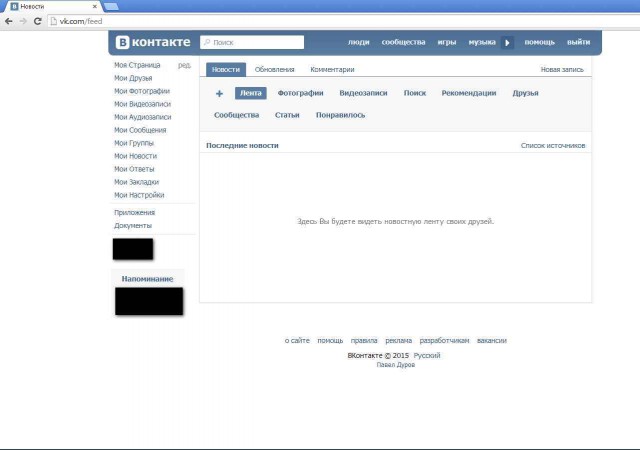Close the Новости browser tab
Screen dimensions: 640x450
tap(95, 7)
